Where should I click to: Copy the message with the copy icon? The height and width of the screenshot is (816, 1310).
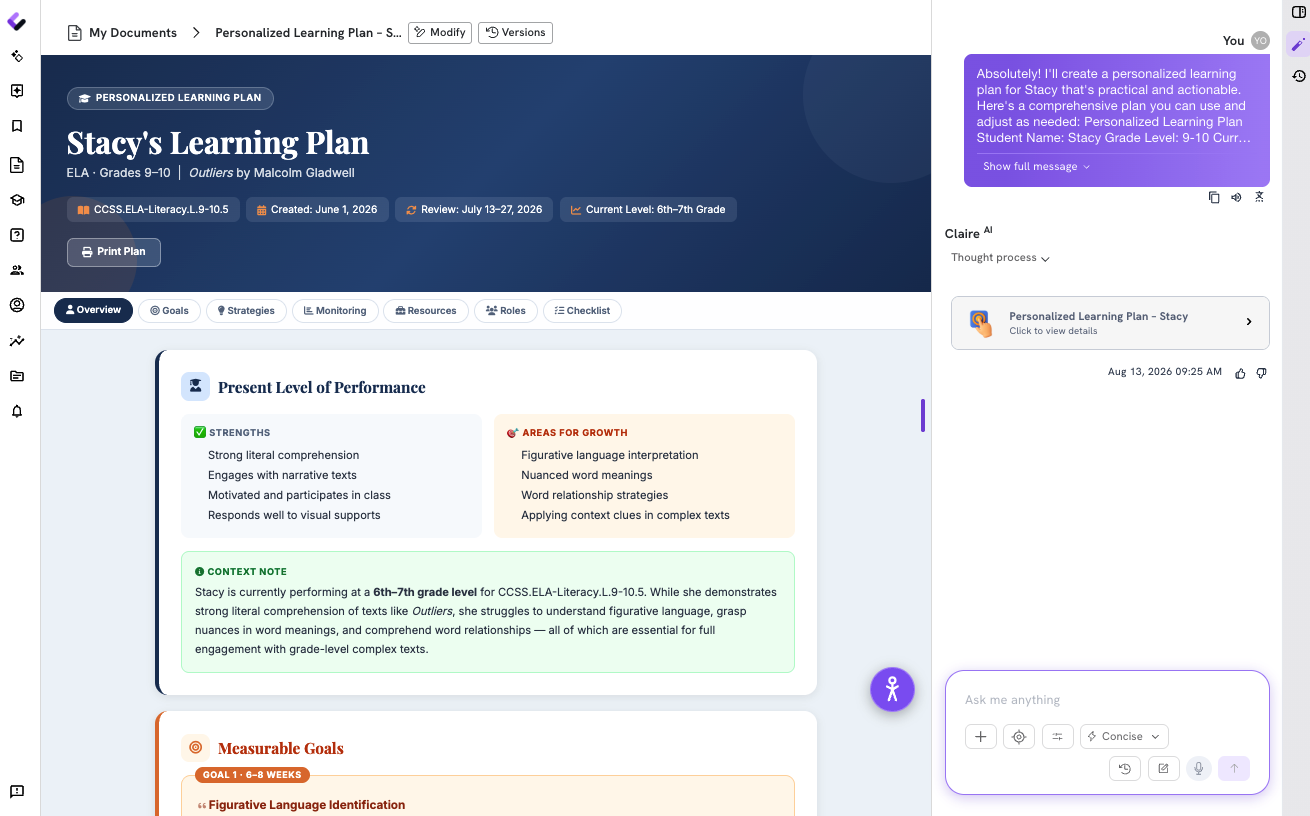1214,197
